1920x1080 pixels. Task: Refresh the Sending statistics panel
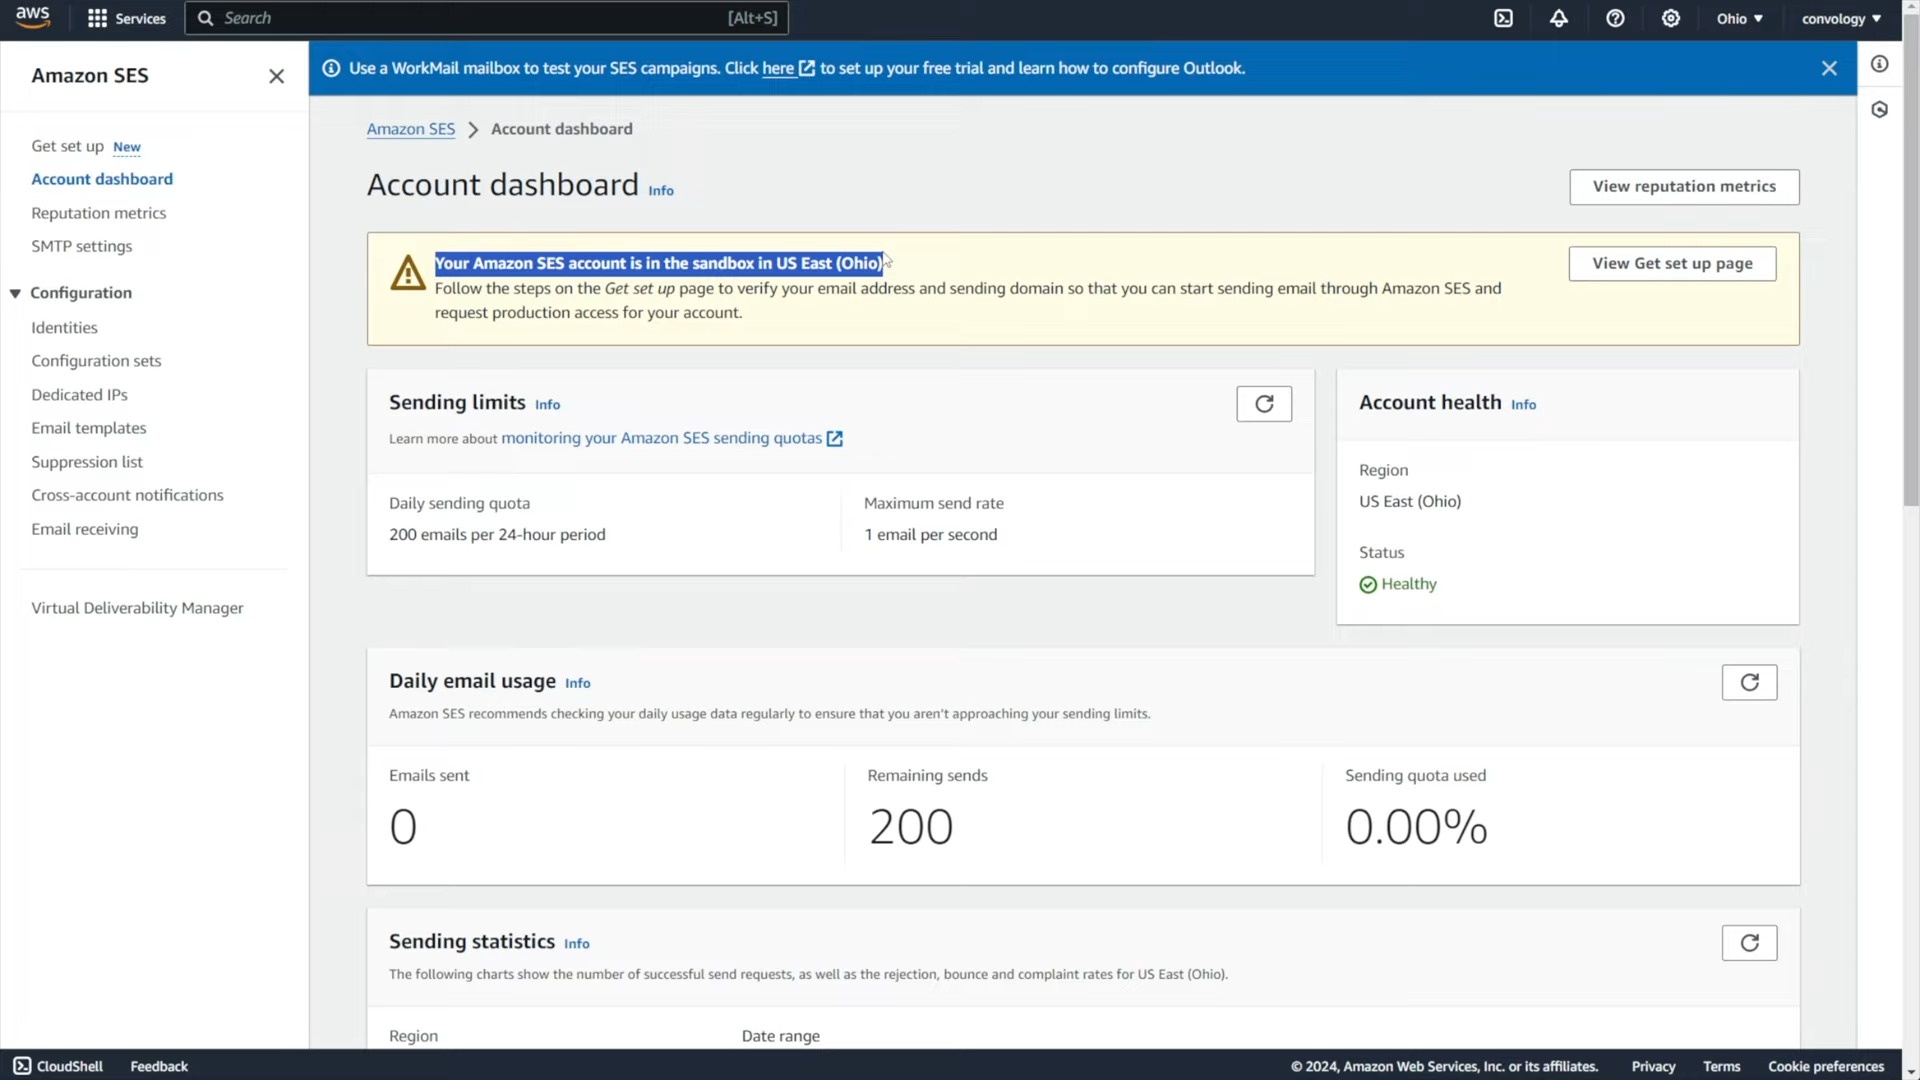[x=1749, y=943]
